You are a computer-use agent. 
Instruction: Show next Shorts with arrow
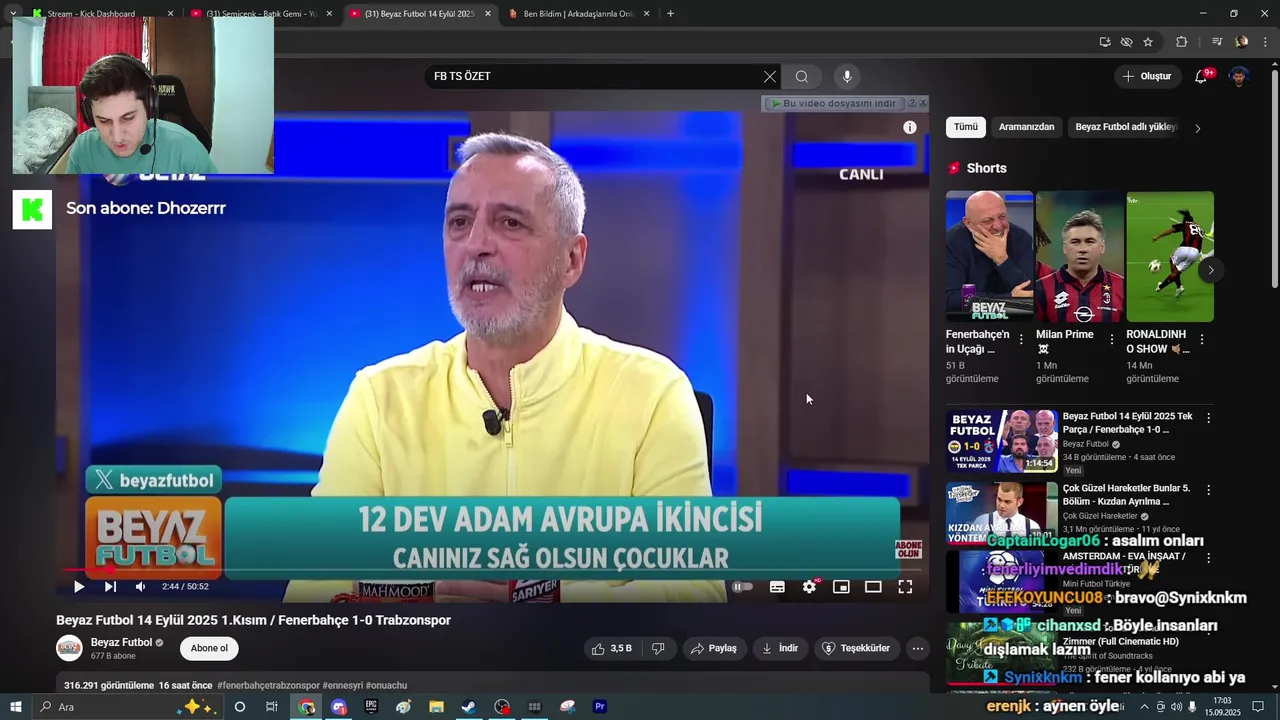click(1211, 270)
